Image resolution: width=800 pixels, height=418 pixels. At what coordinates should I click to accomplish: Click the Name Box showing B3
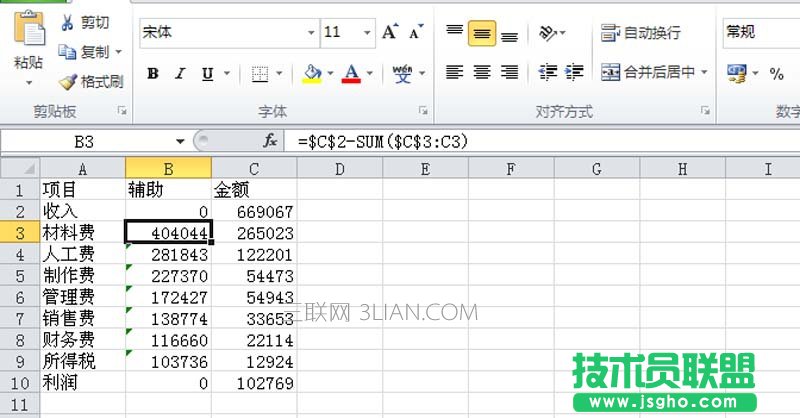85,141
